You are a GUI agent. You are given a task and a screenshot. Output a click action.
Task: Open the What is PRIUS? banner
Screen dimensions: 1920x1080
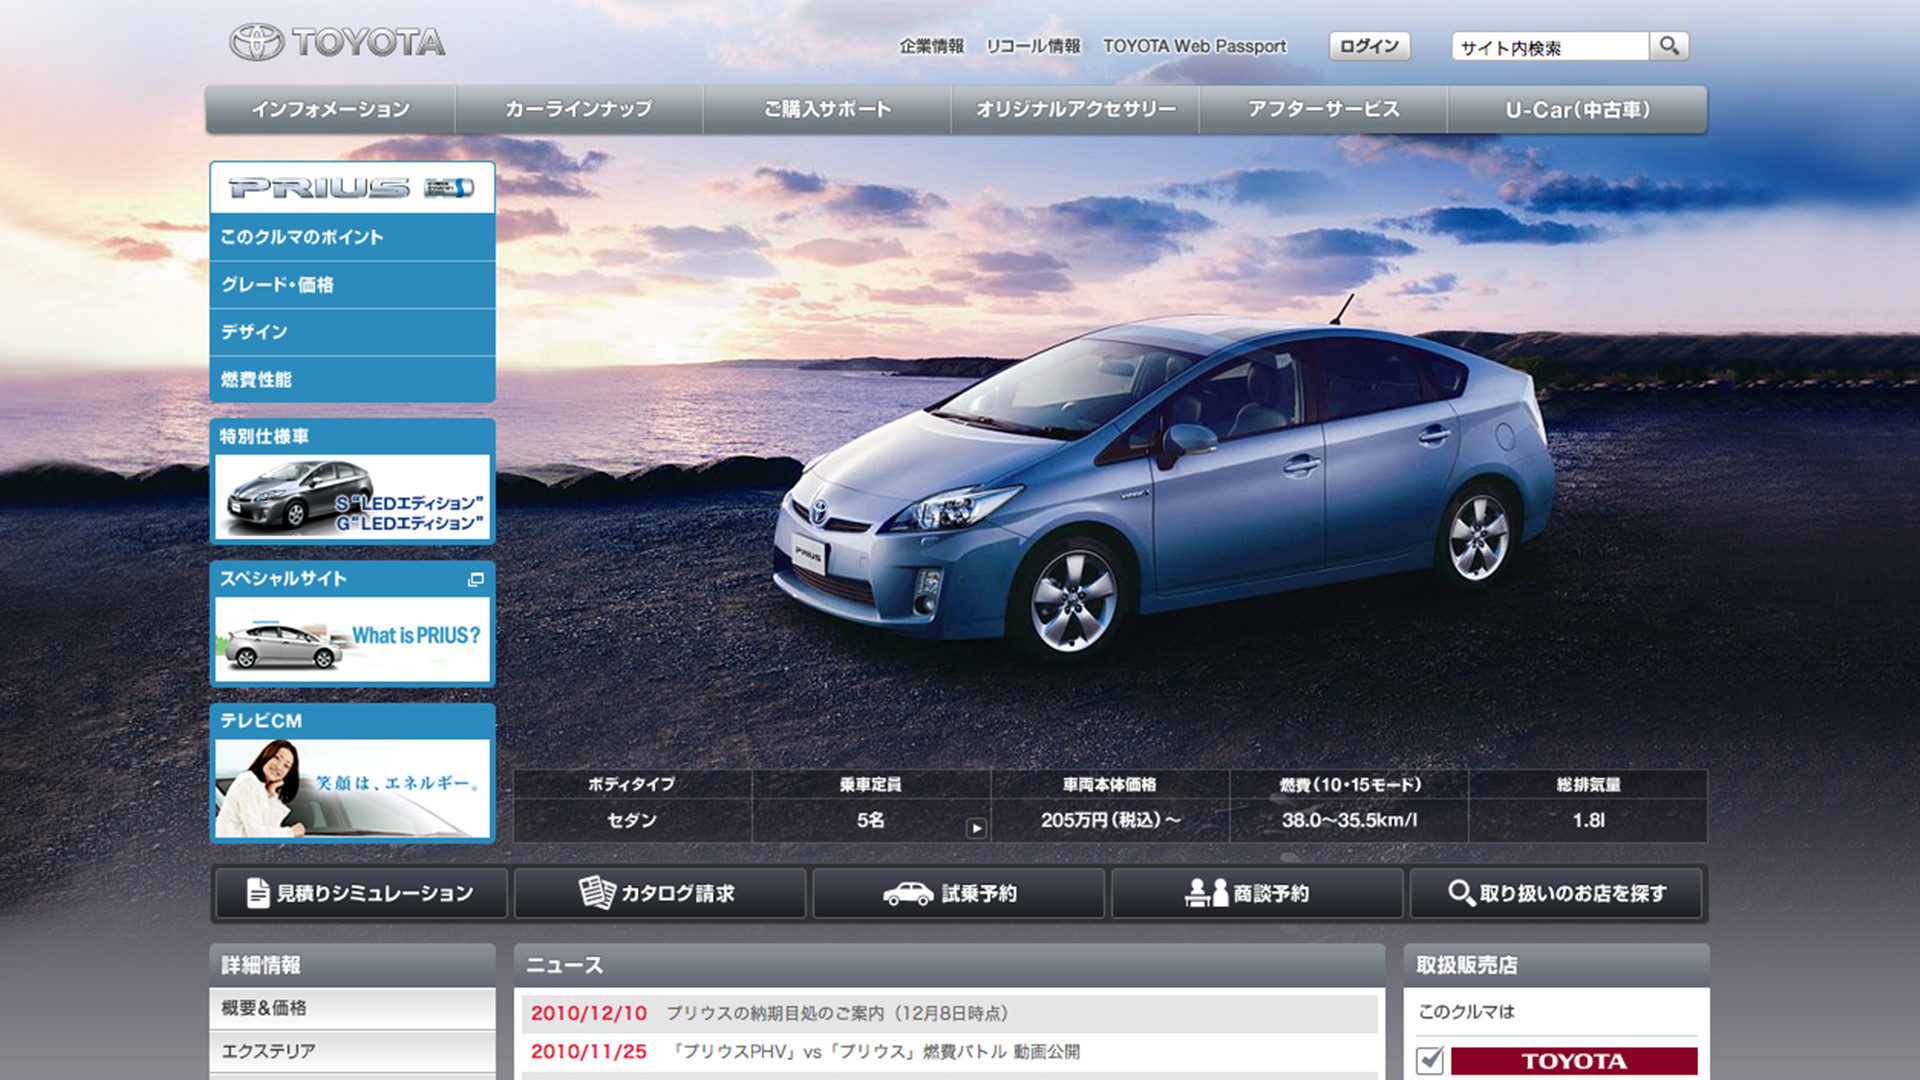click(352, 639)
